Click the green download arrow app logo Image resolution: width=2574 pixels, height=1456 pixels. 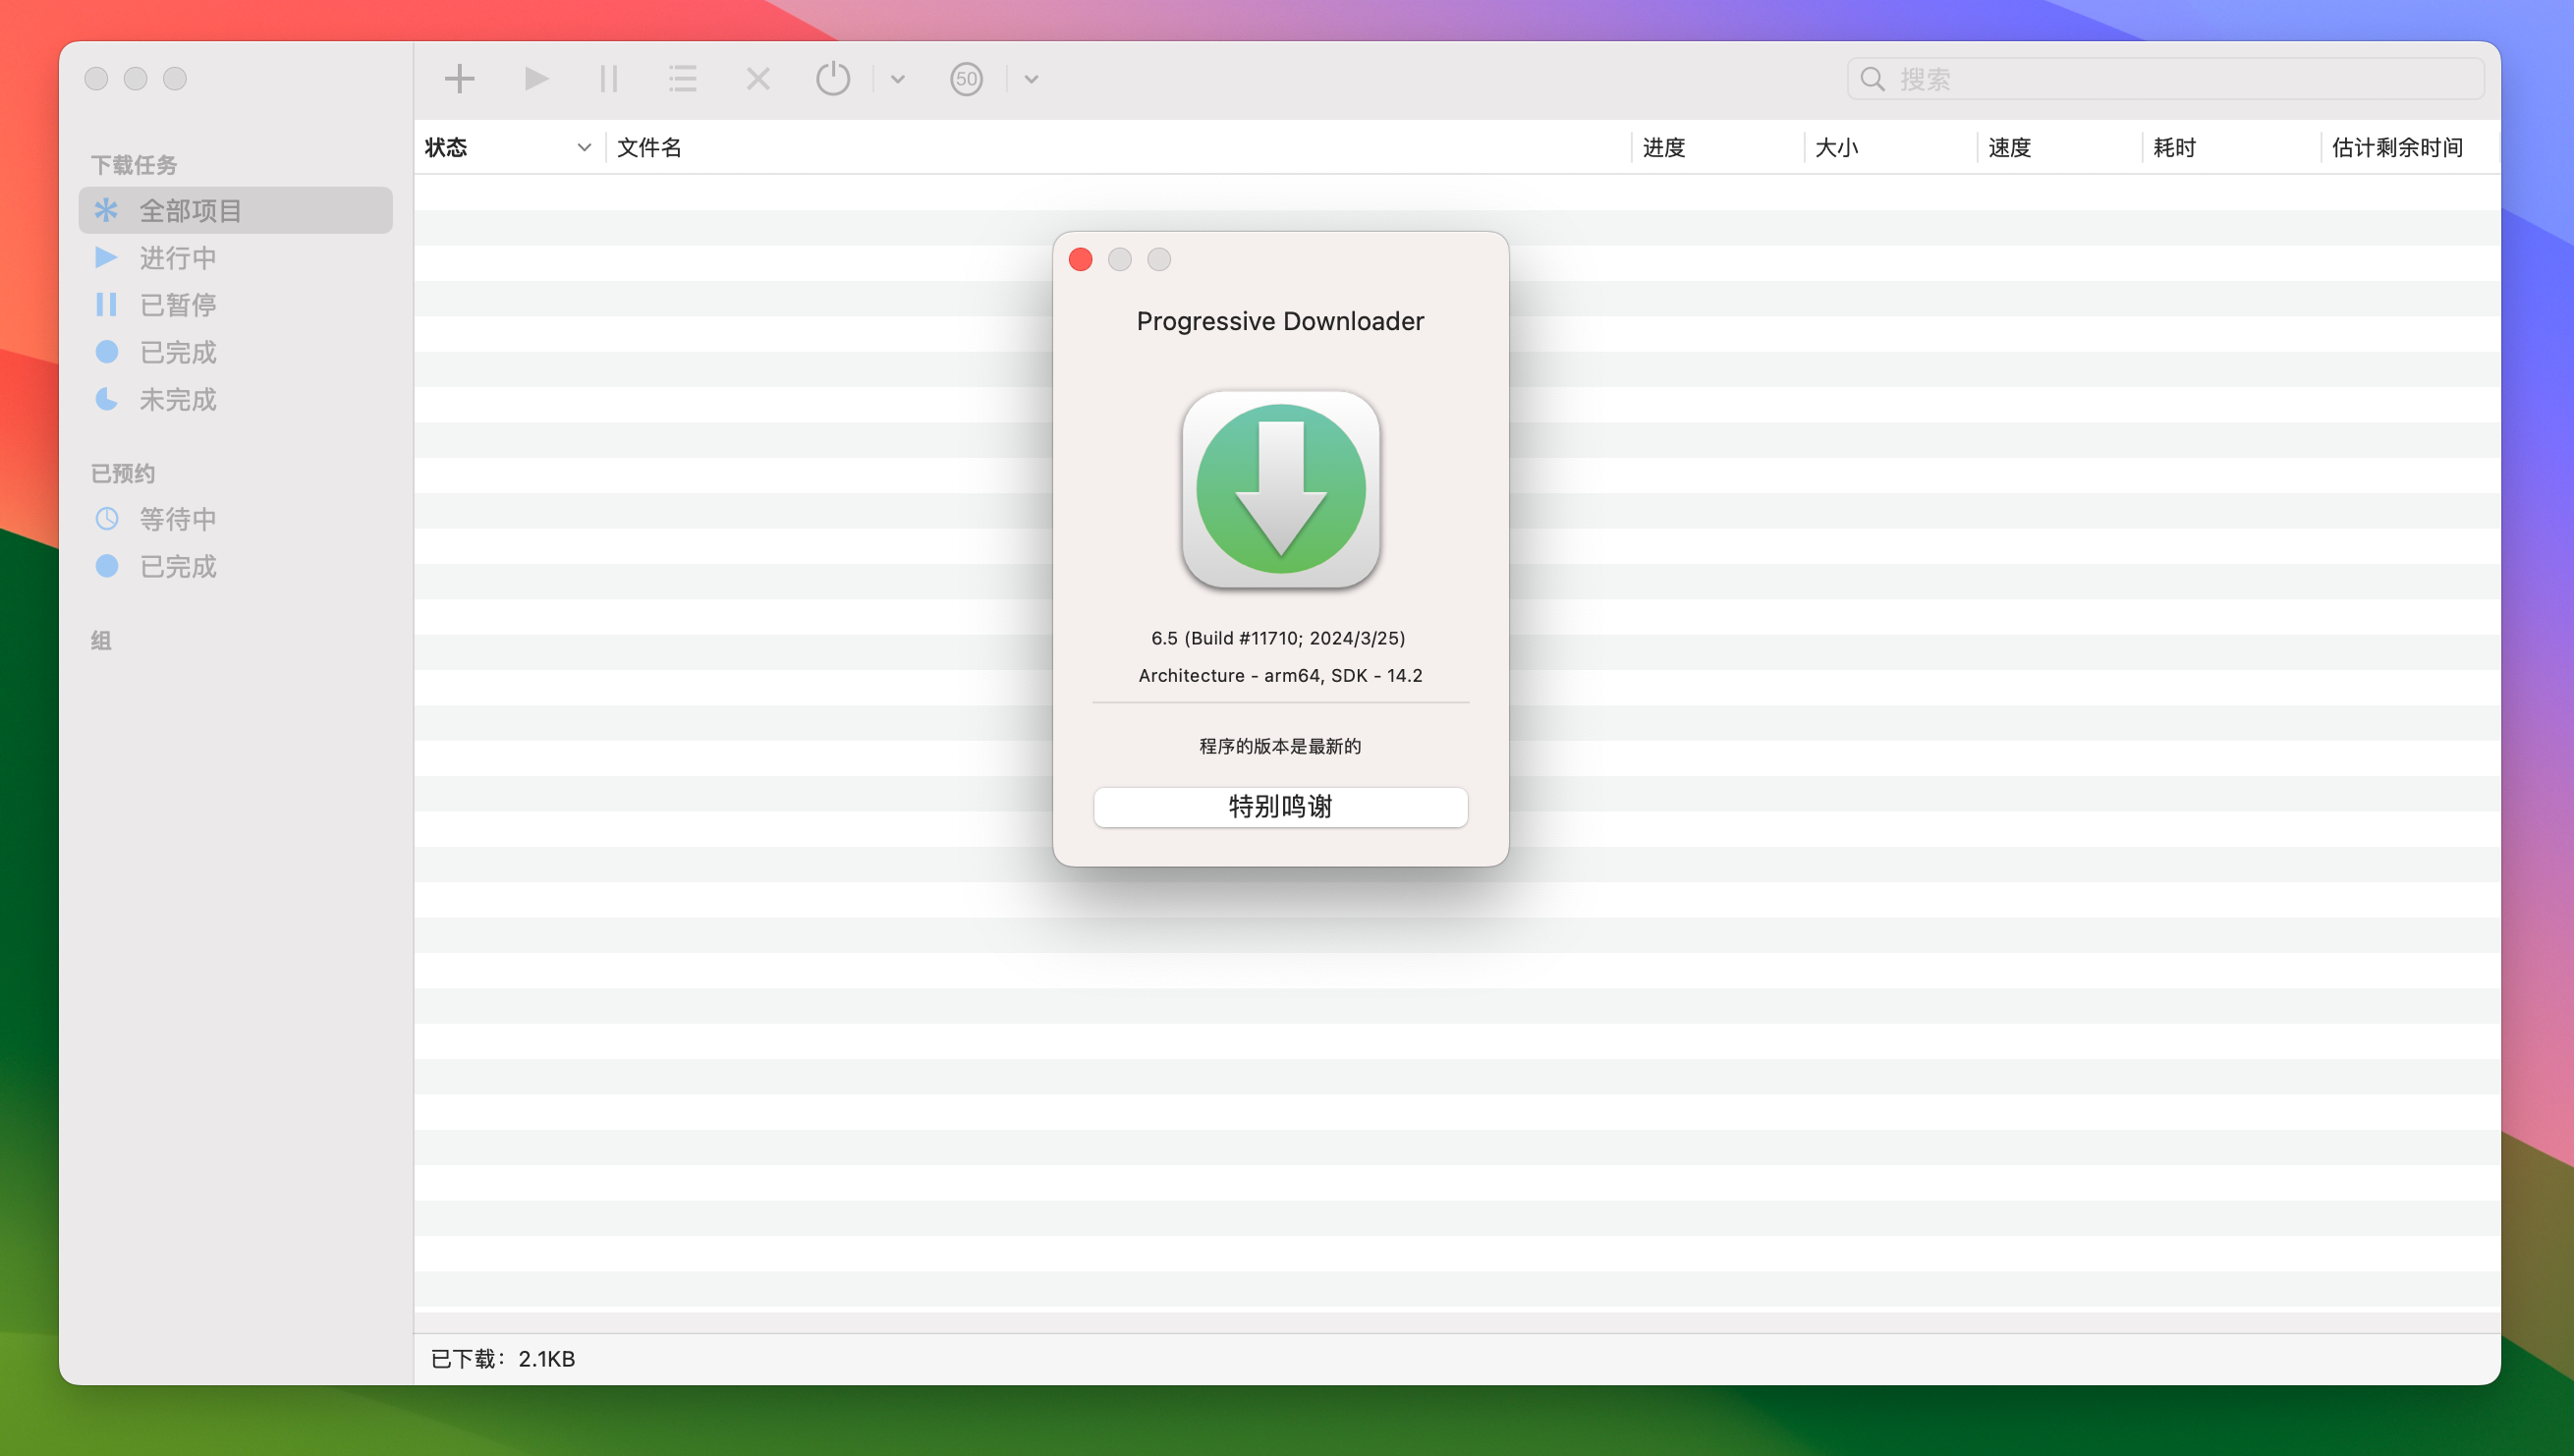tap(1281, 491)
